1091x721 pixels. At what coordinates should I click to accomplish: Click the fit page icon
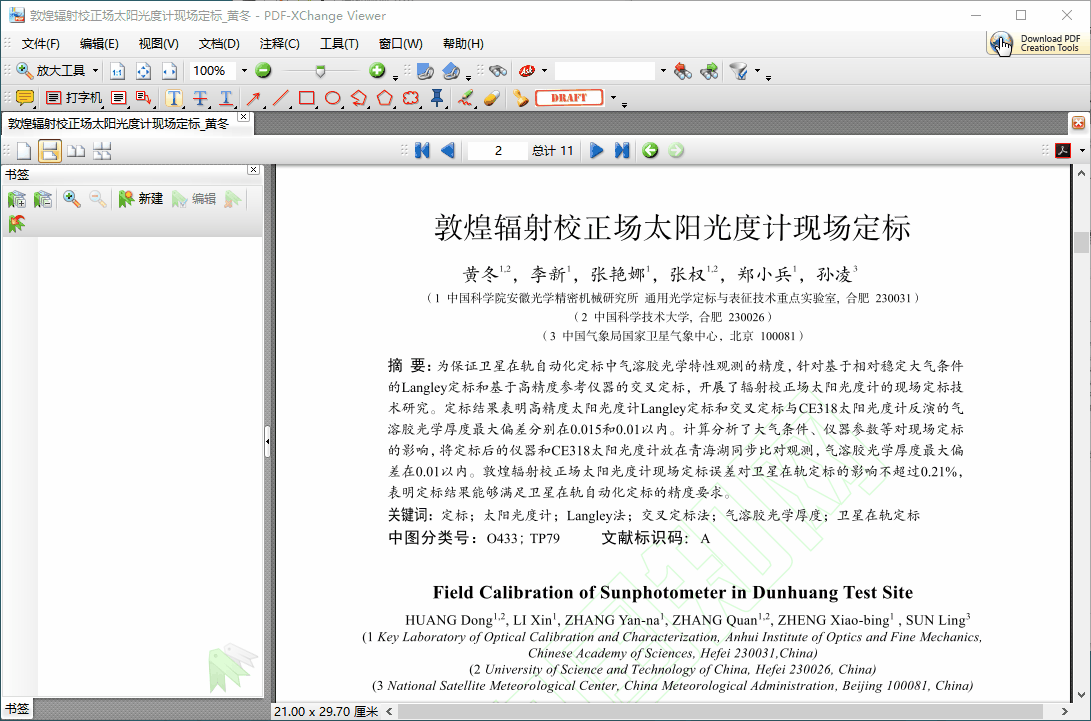143,71
